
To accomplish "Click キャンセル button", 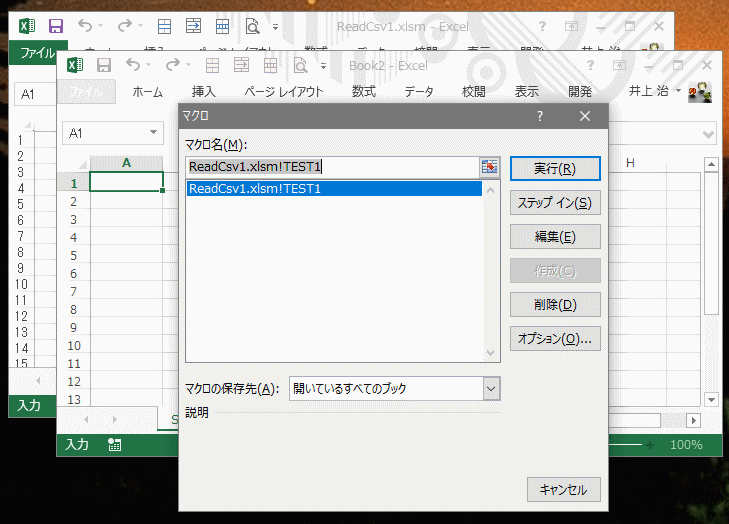I will (x=563, y=490).
